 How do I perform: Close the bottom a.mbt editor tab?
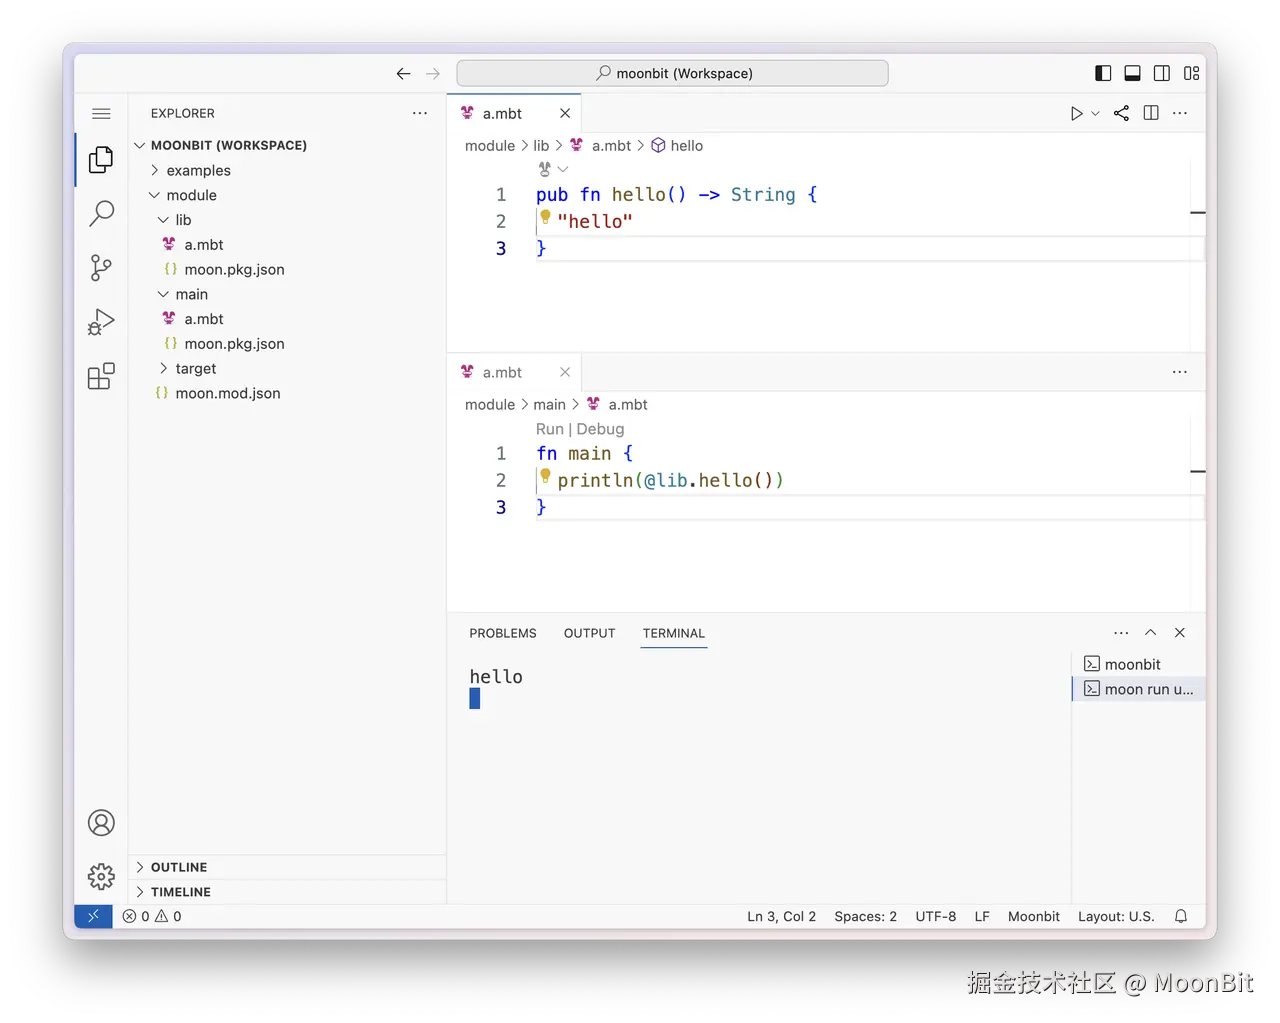tap(565, 372)
